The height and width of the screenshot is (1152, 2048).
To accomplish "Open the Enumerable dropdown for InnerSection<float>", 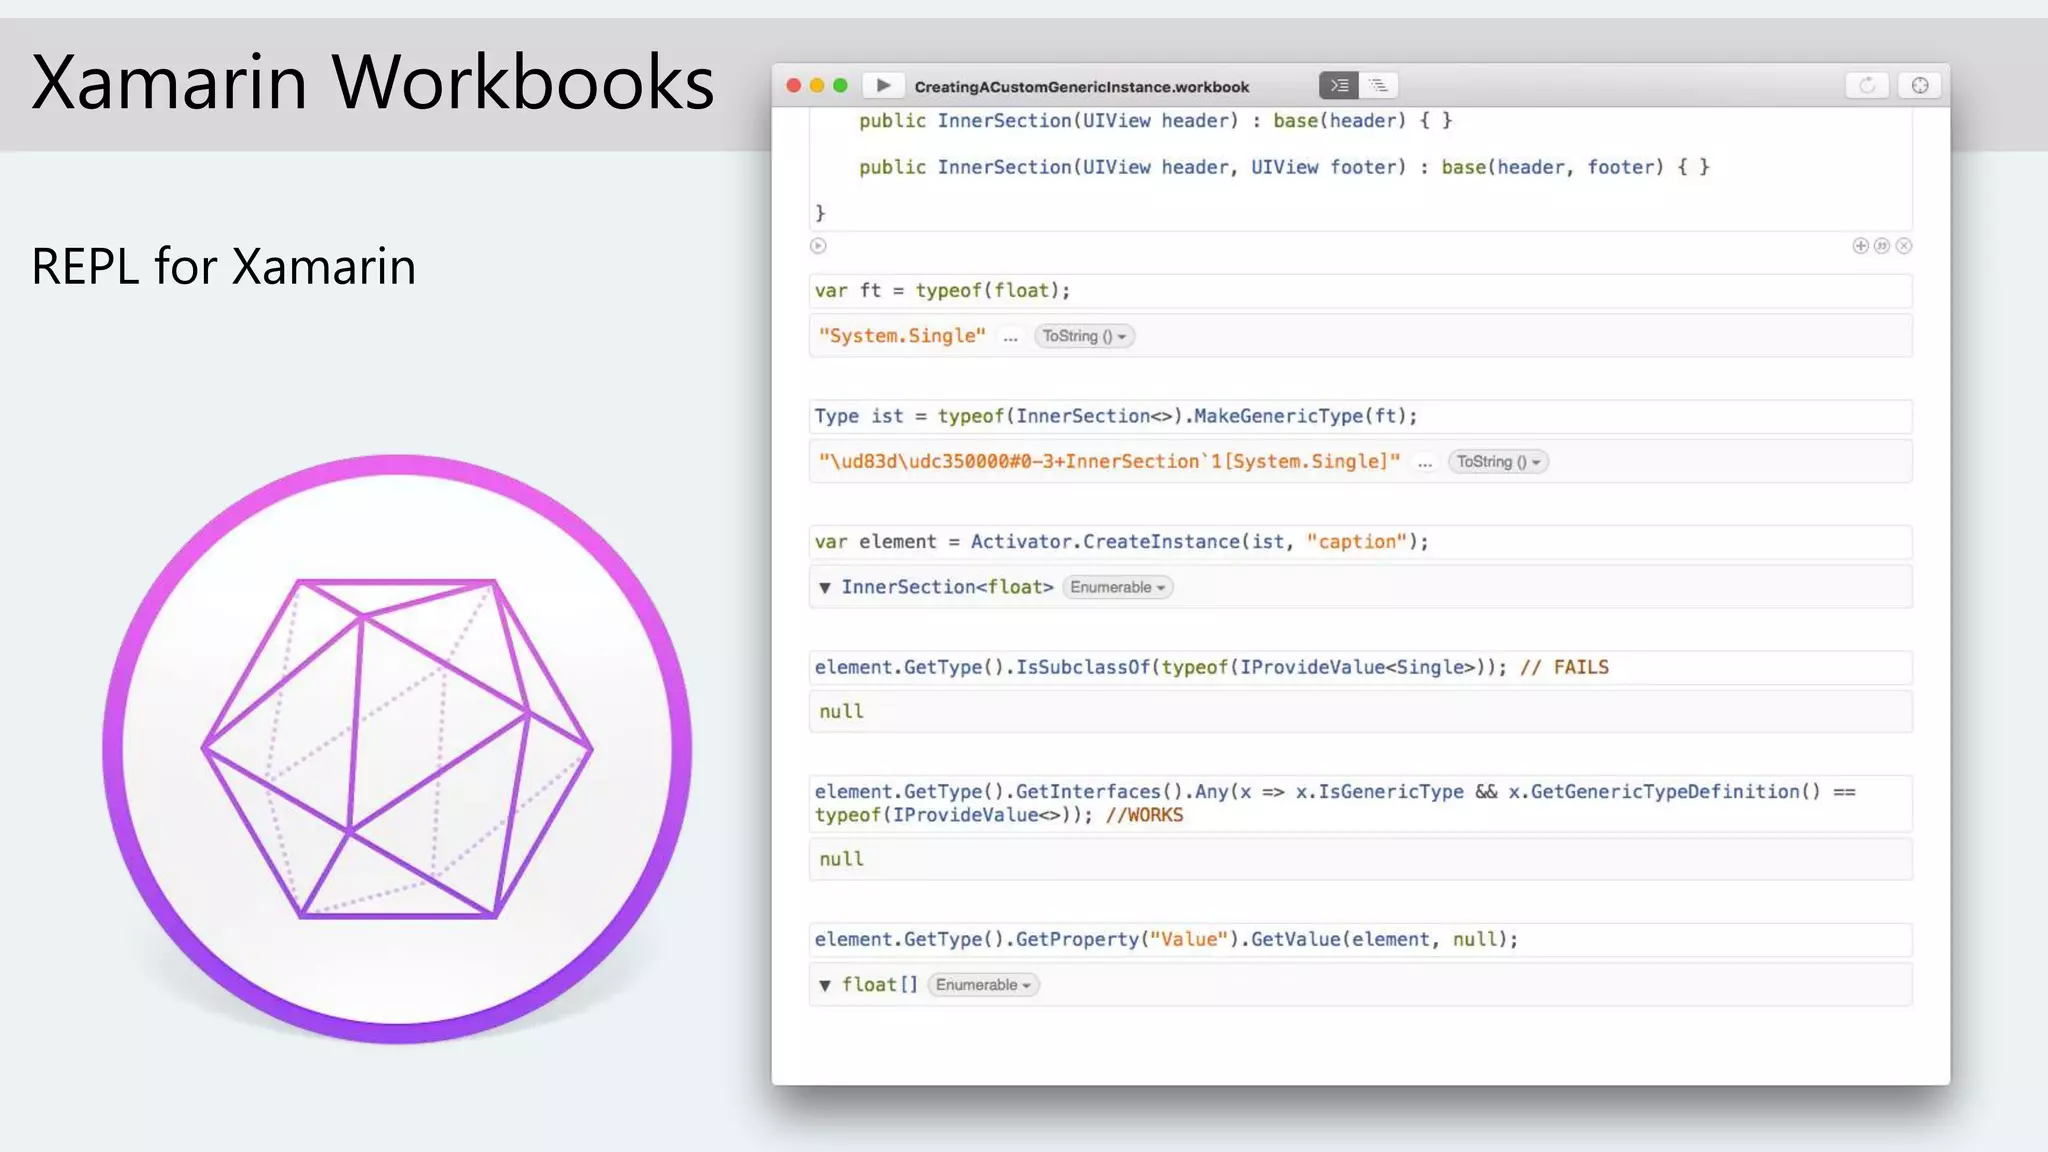I will pyautogui.click(x=1118, y=588).
